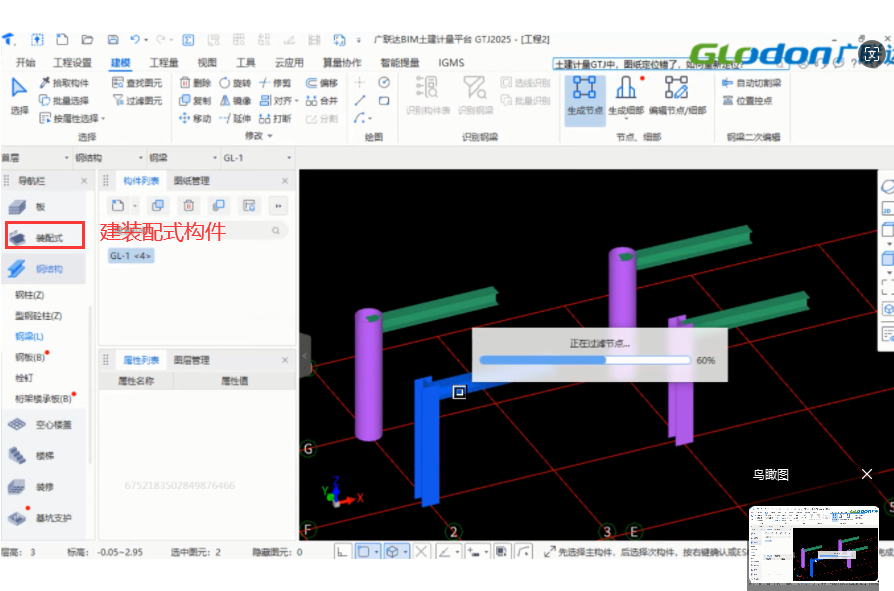Image resolution: width=894 pixels, height=591 pixels.
Task: Click the 打断 break tool
Action: 275,119
